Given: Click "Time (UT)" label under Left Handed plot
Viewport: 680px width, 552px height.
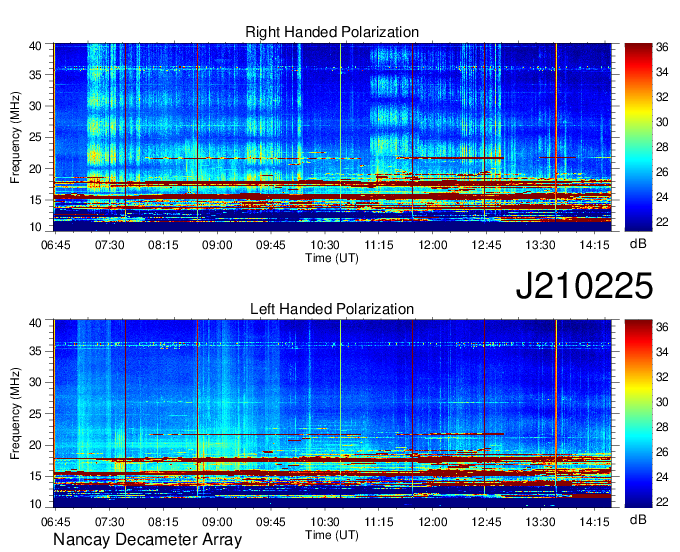Looking at the screenshot, I should (x=332, y=535).
